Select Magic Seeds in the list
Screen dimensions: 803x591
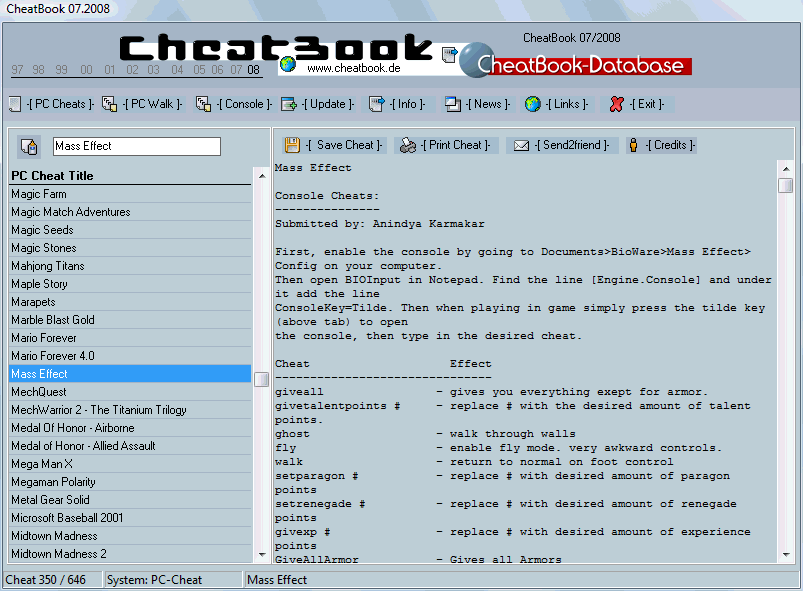coord(130,230)
